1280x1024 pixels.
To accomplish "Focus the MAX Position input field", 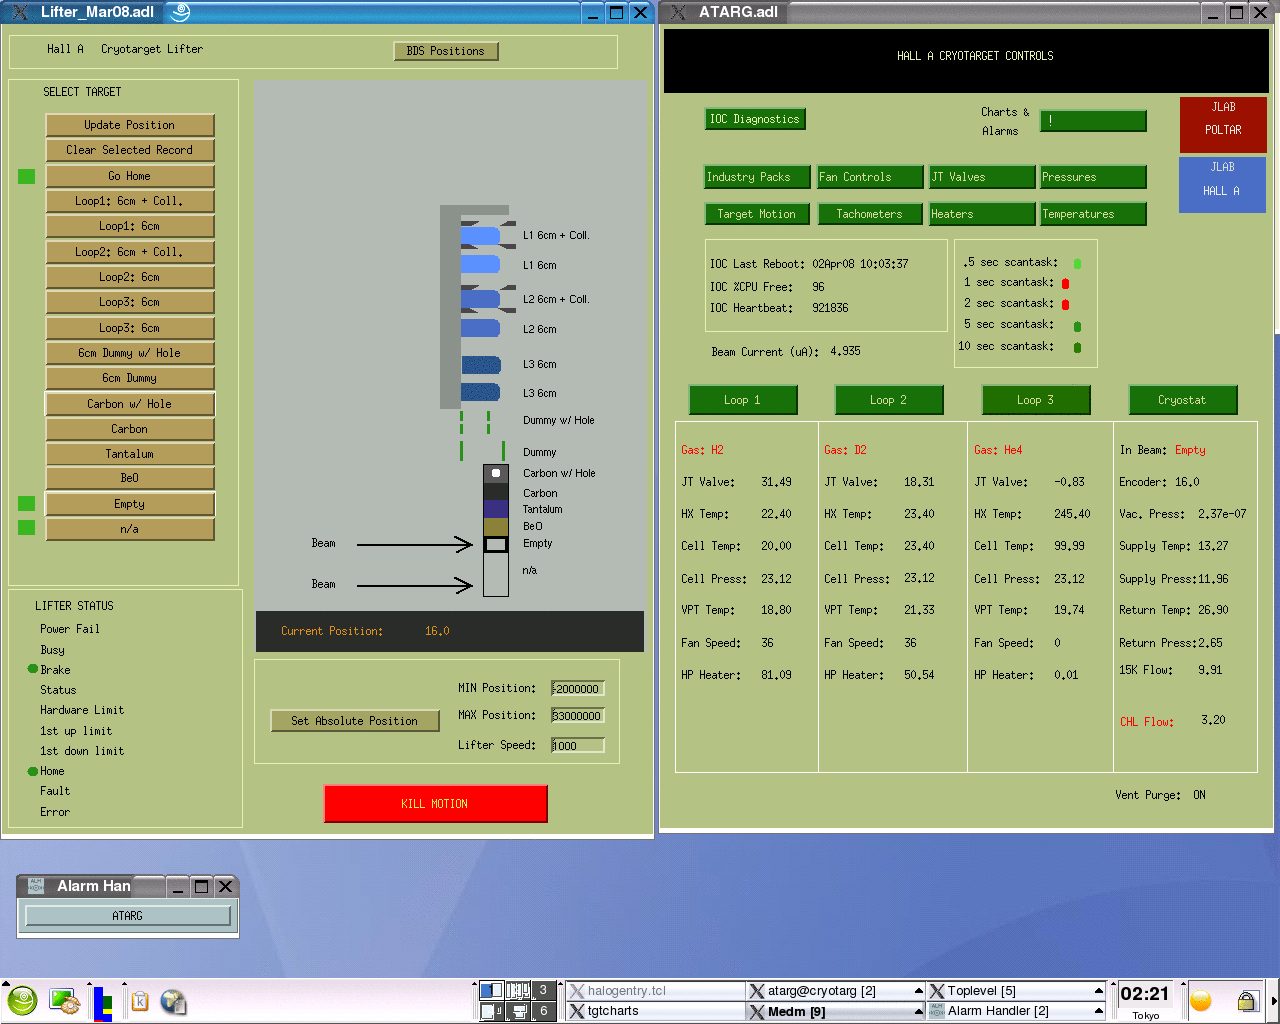I will tap(578, 715).
